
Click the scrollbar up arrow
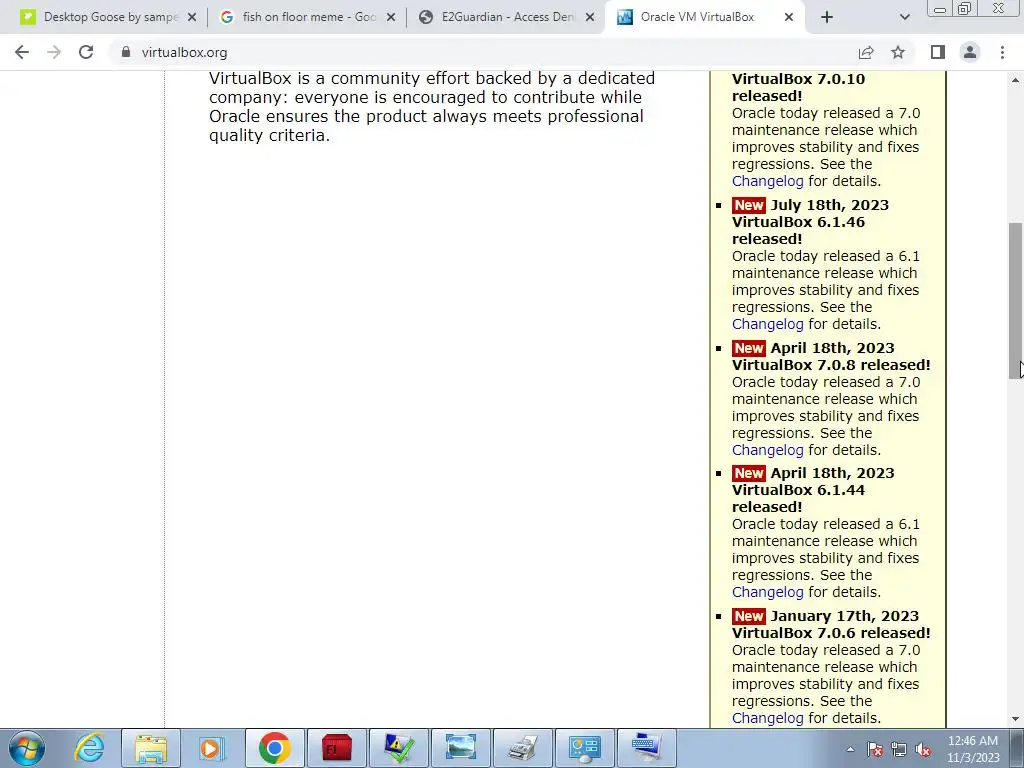coord(1016,80)
